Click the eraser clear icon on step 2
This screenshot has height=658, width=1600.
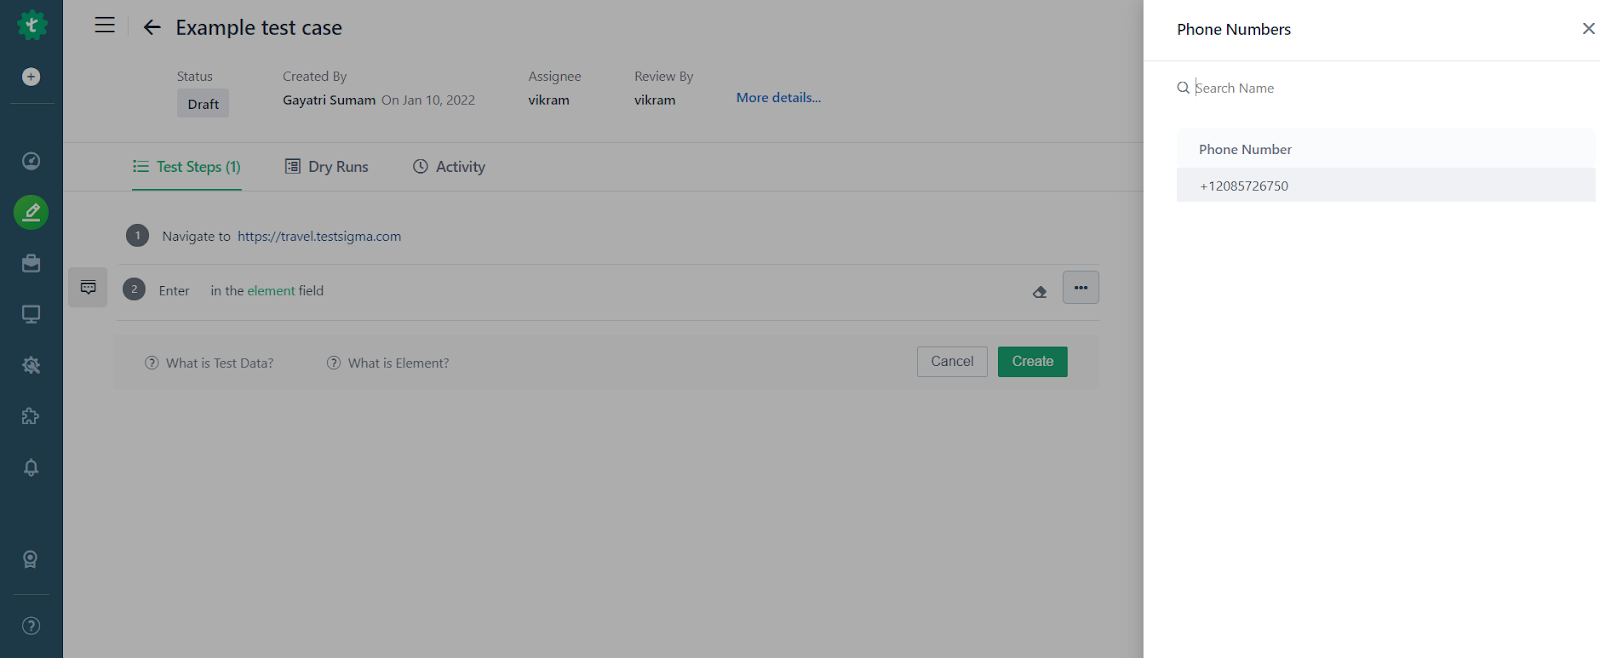click(1040, 292)
